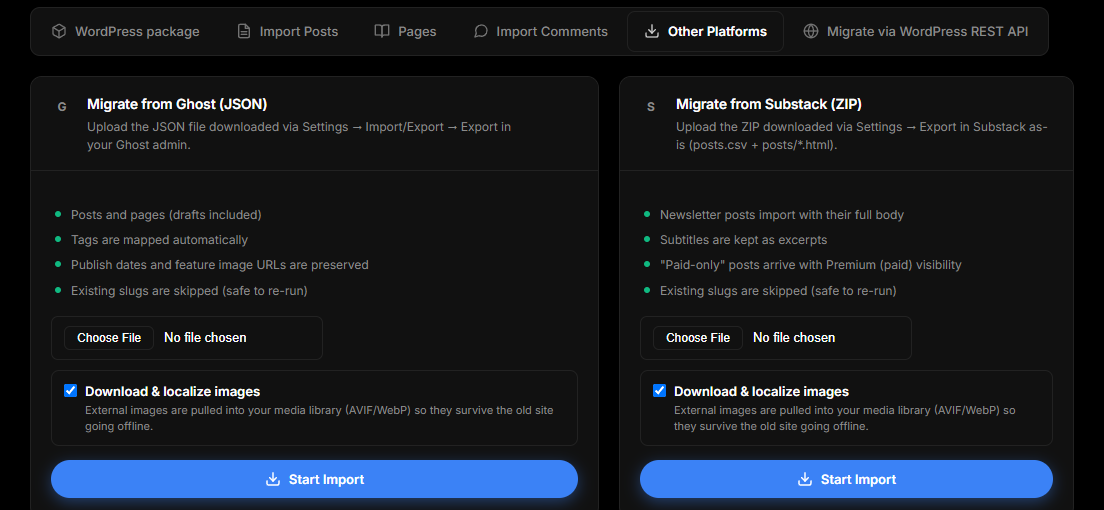The height and width of the screenshot is (510, 1104).
Task: Click 'Existing slugs are skipped' in Ghost card
Action: tap(189, 291)
